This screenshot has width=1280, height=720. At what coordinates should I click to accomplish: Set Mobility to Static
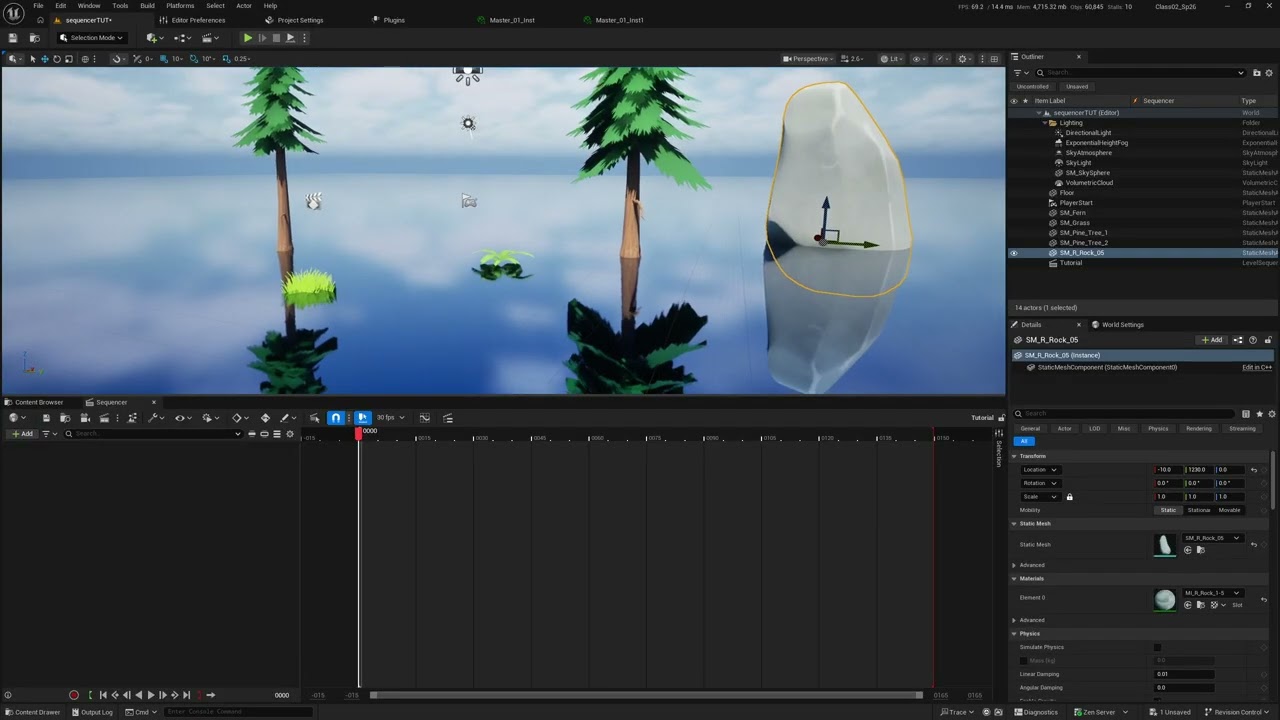[1168, 510]
